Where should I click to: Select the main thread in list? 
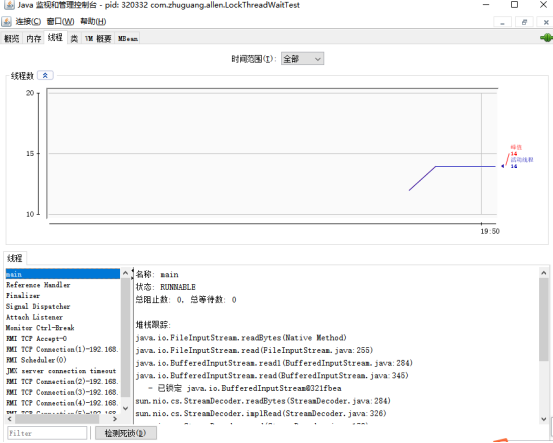(63, 274)
